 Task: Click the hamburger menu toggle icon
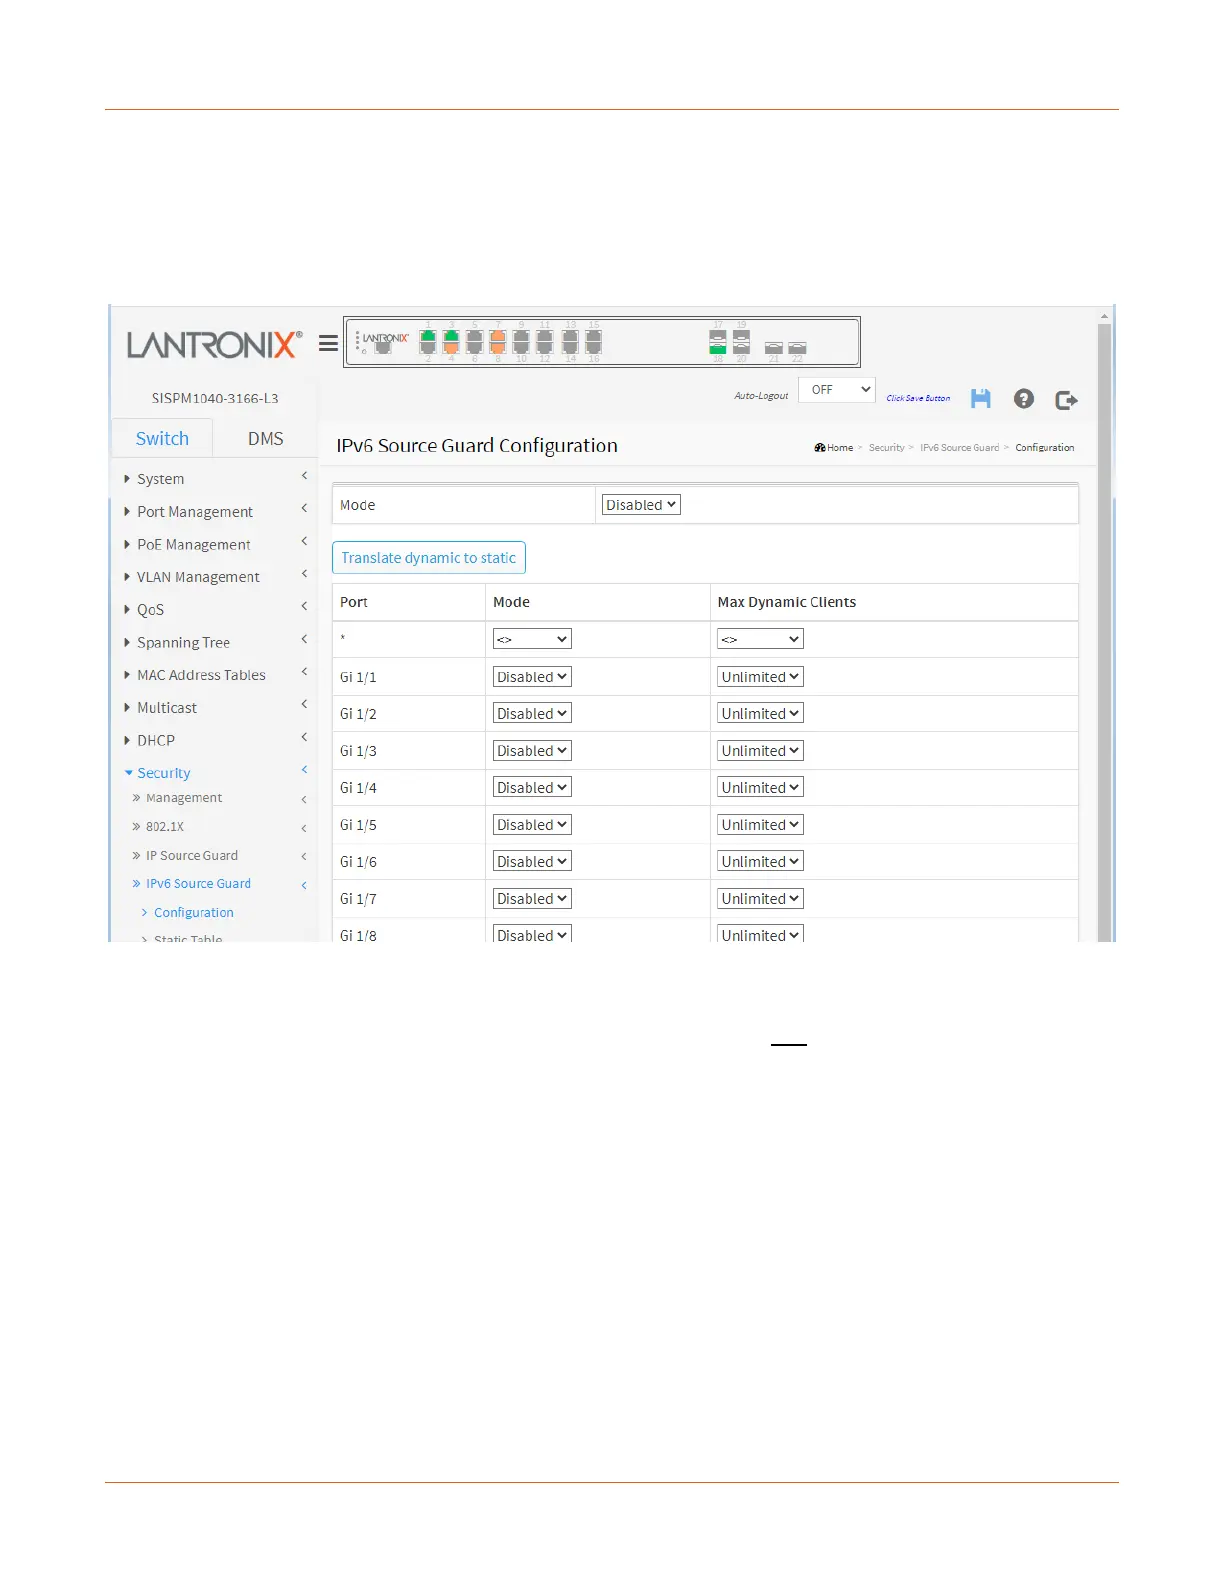[328, 344]
